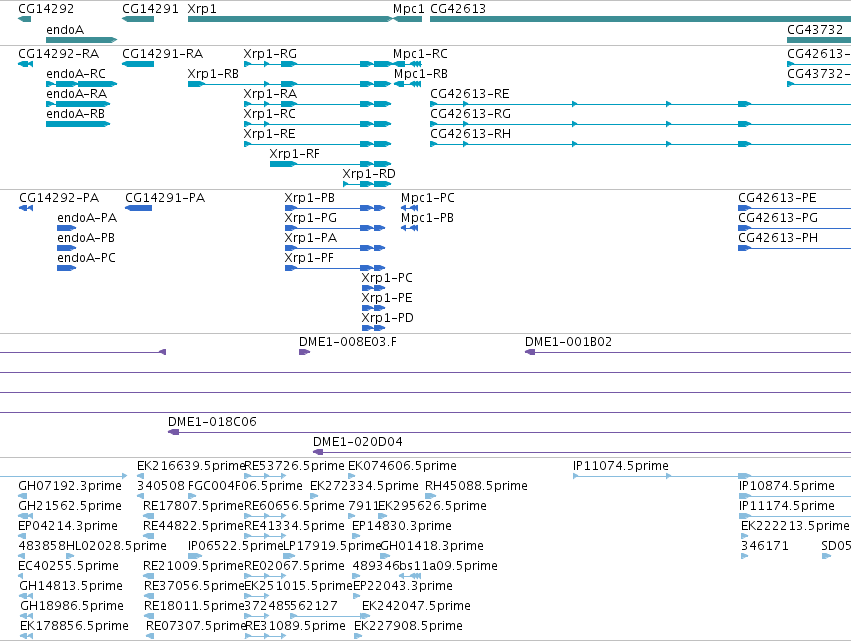Click transcript Xrp1-RF

pos(295,154)
